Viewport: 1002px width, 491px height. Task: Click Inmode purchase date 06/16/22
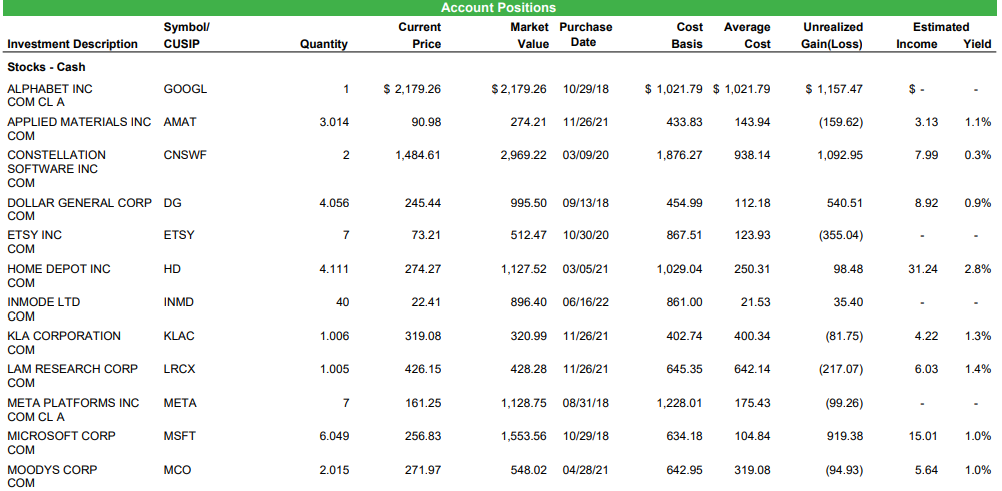coord(586,302)
